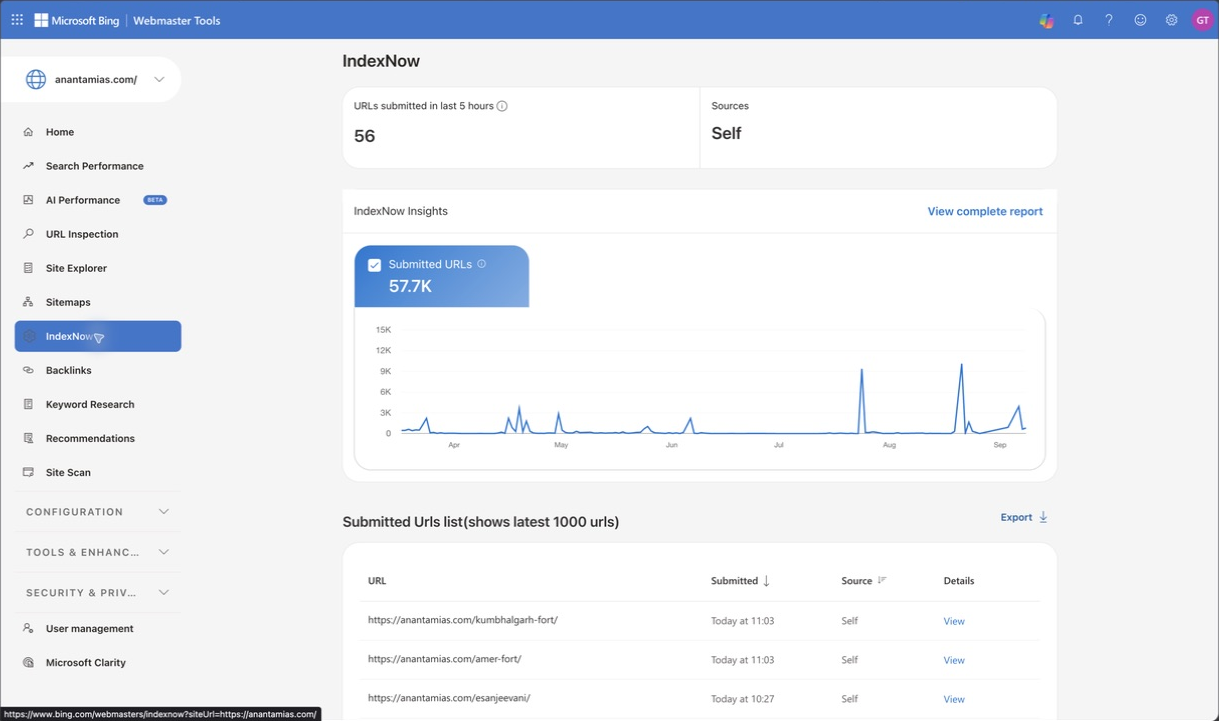The width and height of the screenshot is (1219, 721).
Task: Open URL Inspection page
Action: point(82,234)
